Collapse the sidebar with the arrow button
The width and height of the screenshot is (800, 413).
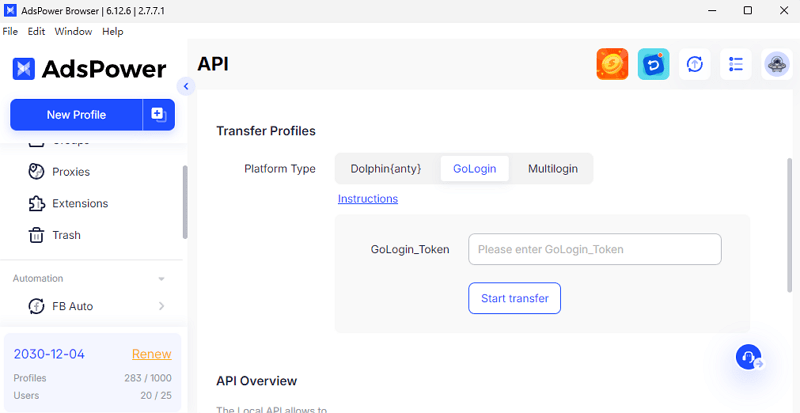[x=185, y=86]
